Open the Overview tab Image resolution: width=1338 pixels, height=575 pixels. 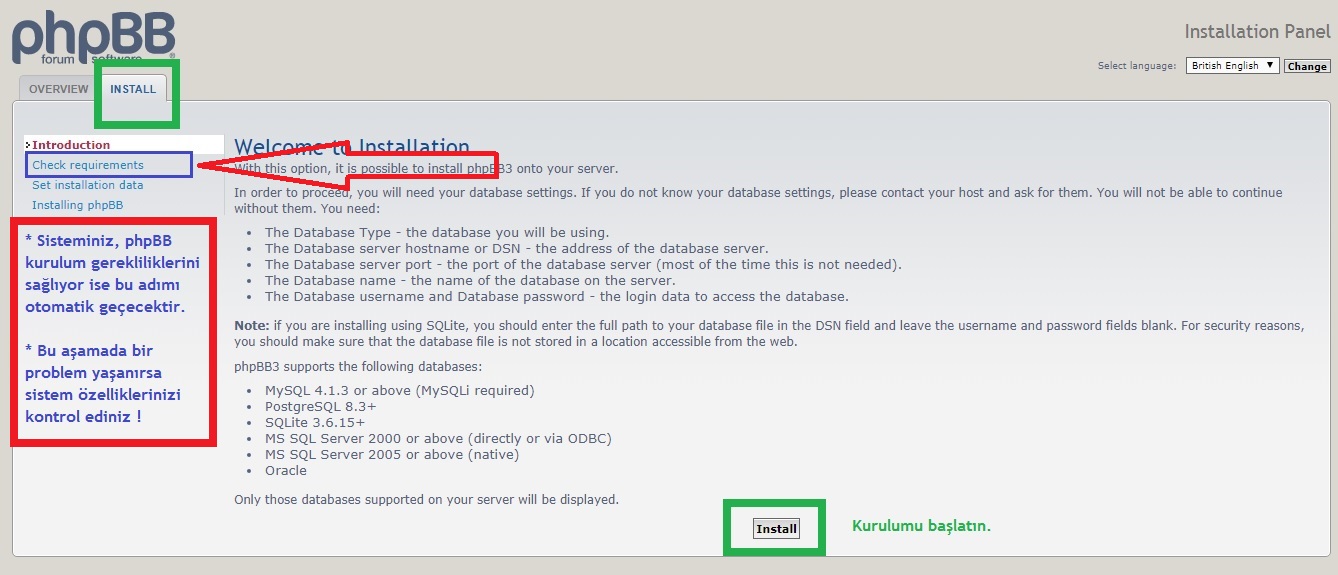58,89
